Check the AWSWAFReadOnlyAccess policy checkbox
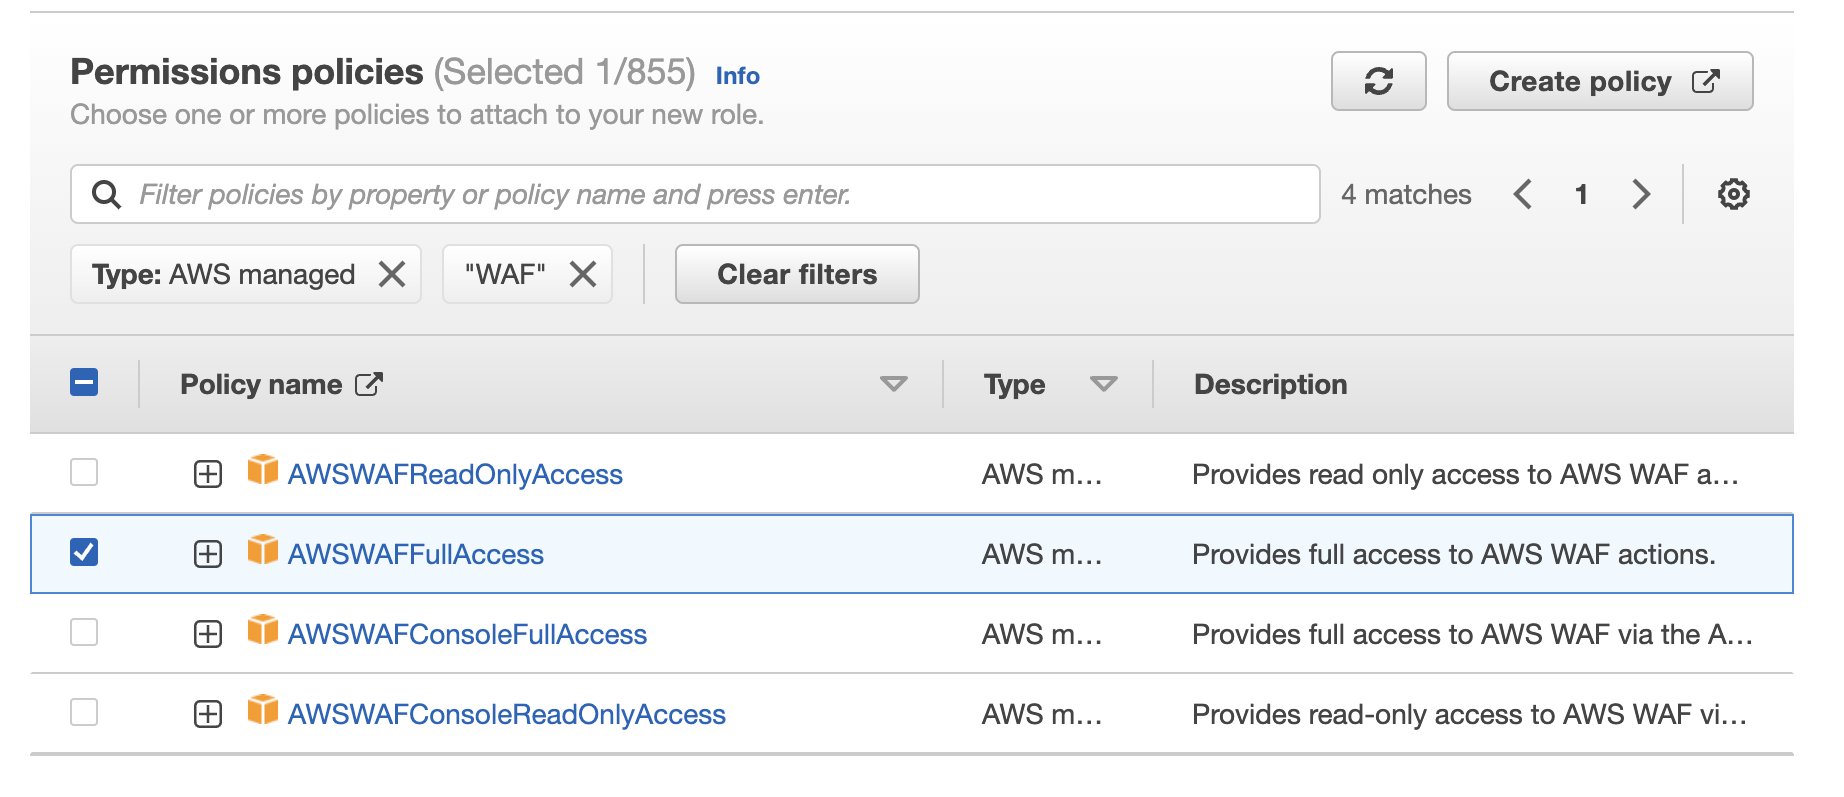 tap(84, 472)
